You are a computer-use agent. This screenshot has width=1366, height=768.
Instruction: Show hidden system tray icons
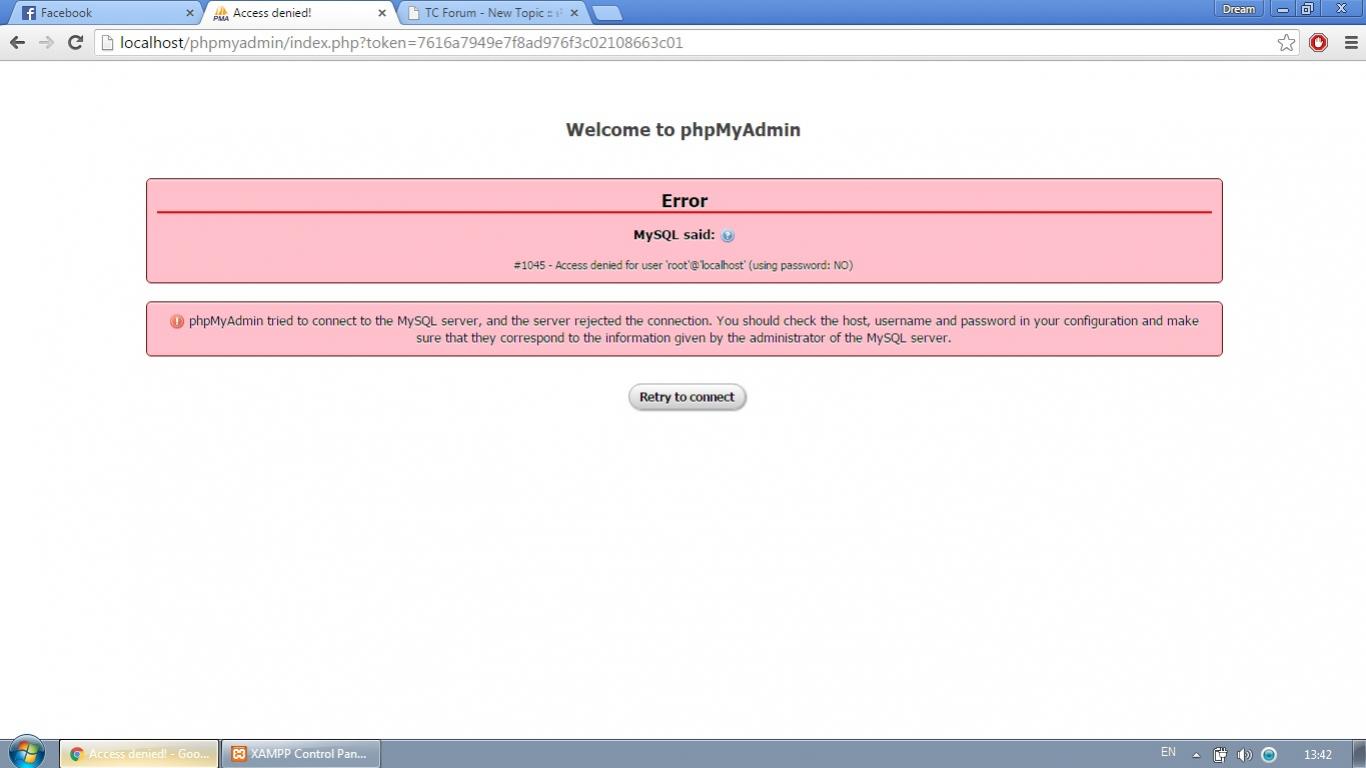click(1196, 755)
